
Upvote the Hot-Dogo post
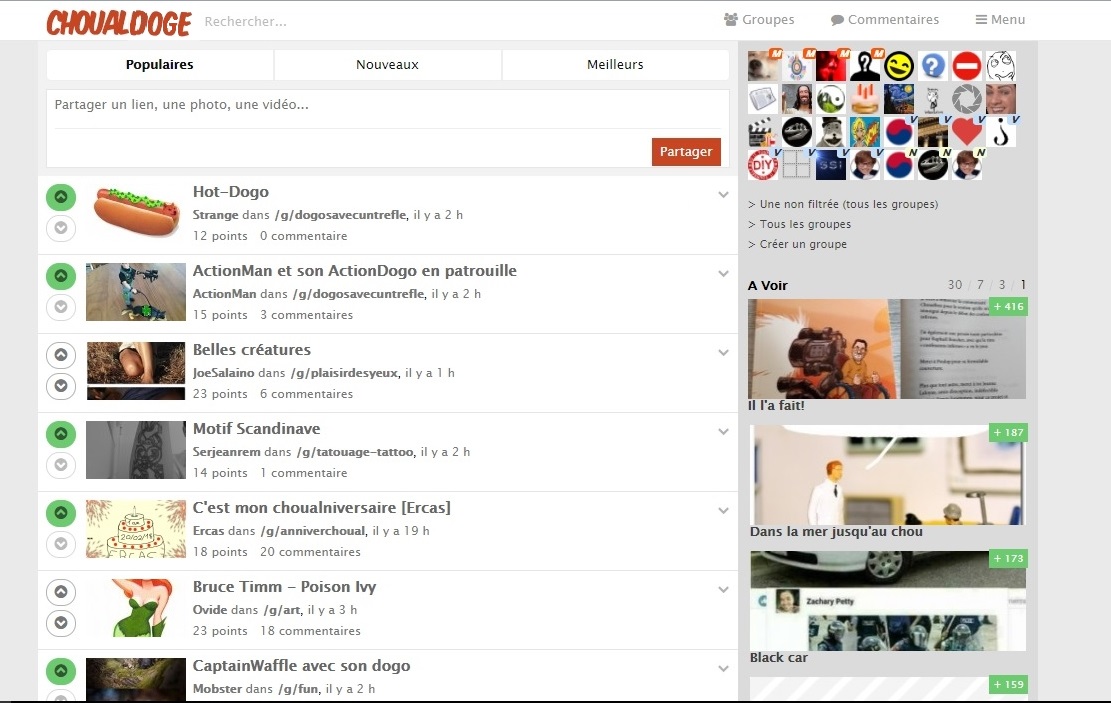click(x=61, y=197)
